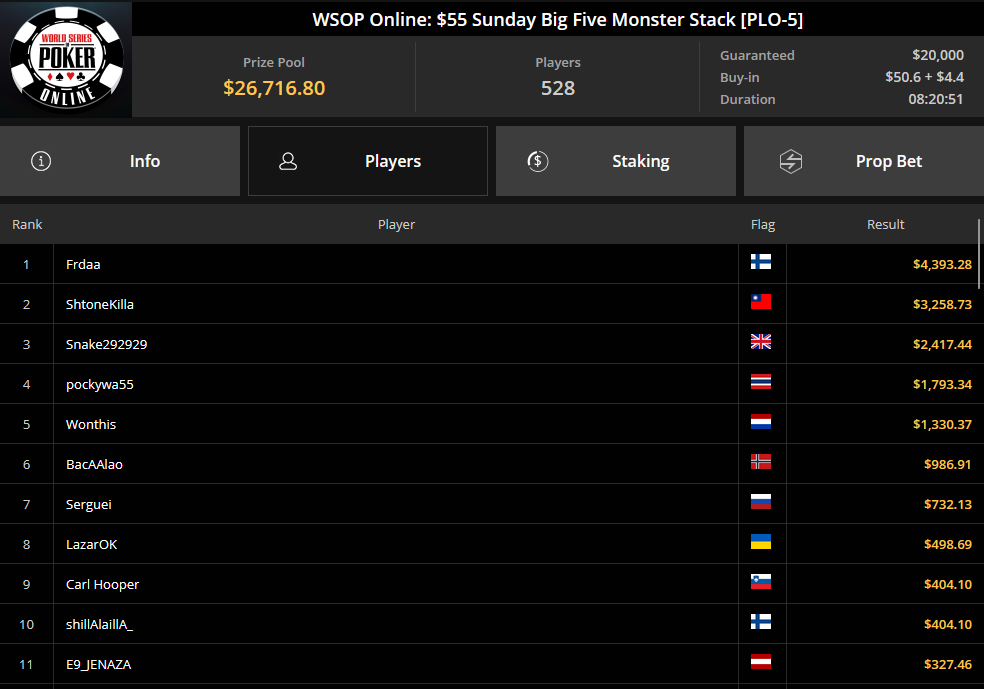Click the UK flag for Snake292929
The width and height of the screenshot is (984, 689).
[761, 342]
